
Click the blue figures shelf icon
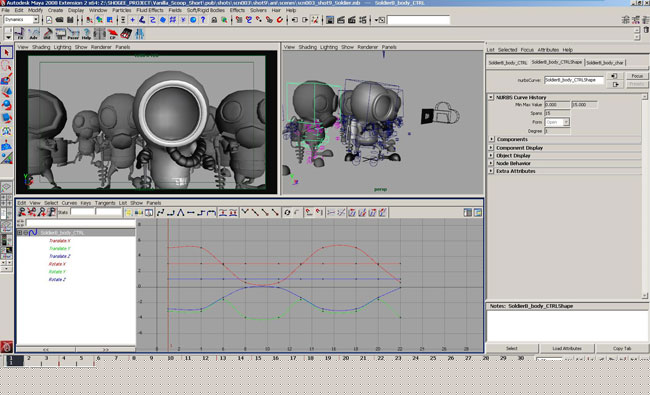coord(139,34)
